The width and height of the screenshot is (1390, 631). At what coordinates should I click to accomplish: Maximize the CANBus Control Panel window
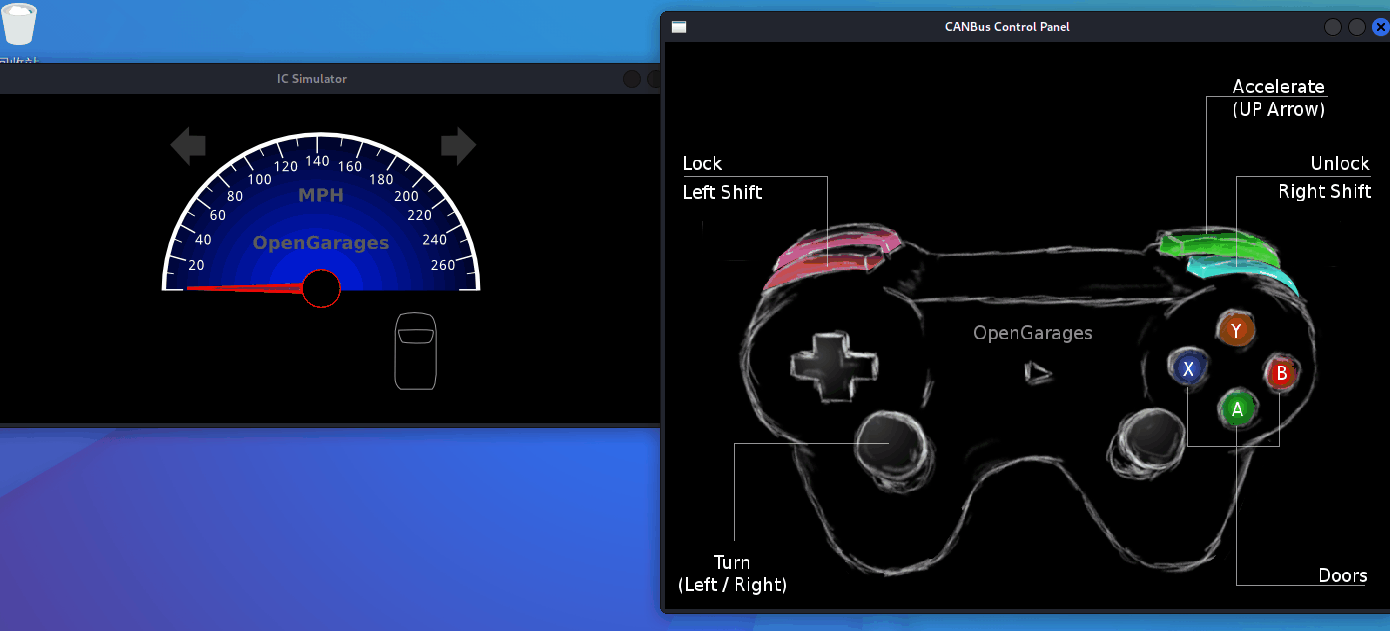[1357, 27]
